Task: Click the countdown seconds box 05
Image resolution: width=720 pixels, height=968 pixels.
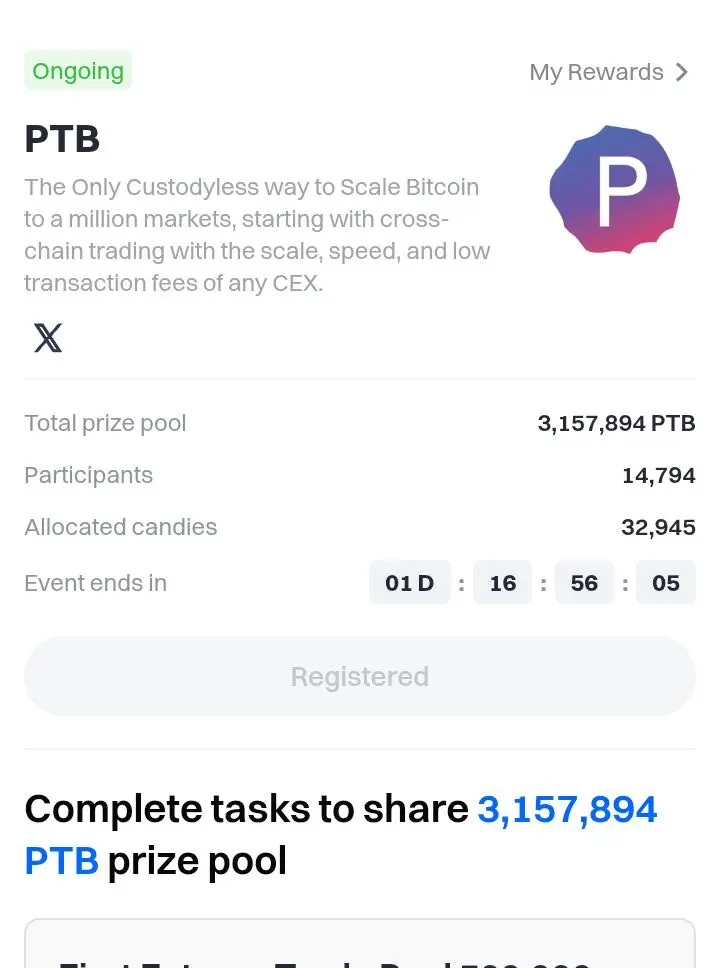Action: pyautogui.click(x=666, y=582)
